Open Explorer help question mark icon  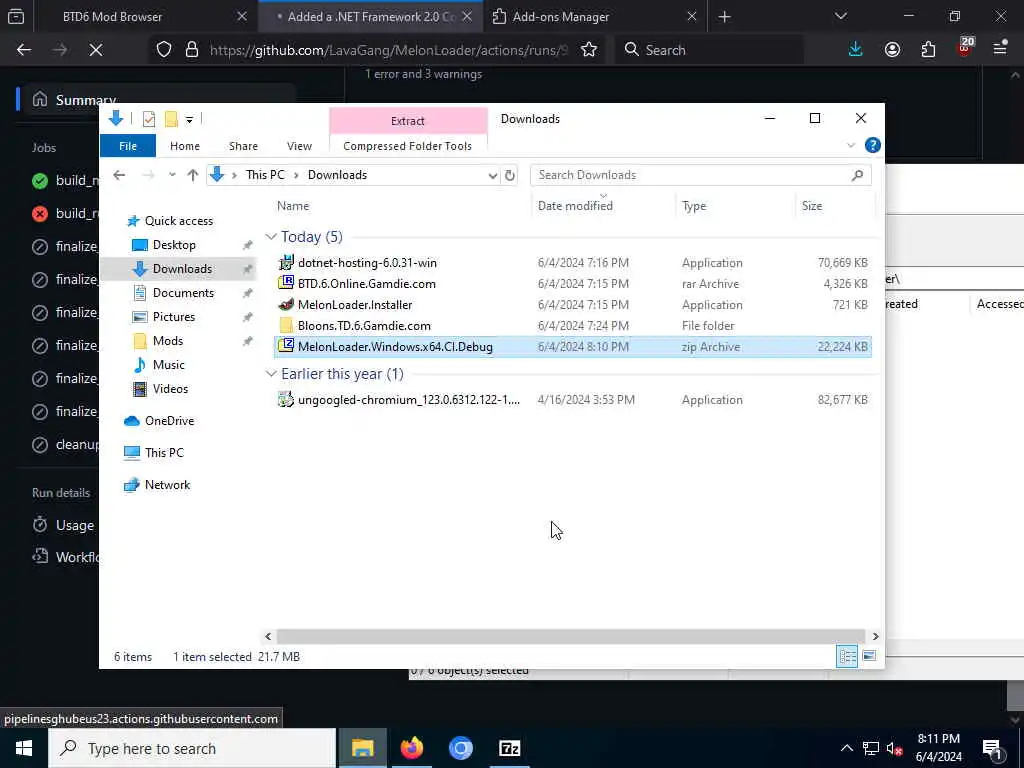pyautogui.click(x=872, y=145)
